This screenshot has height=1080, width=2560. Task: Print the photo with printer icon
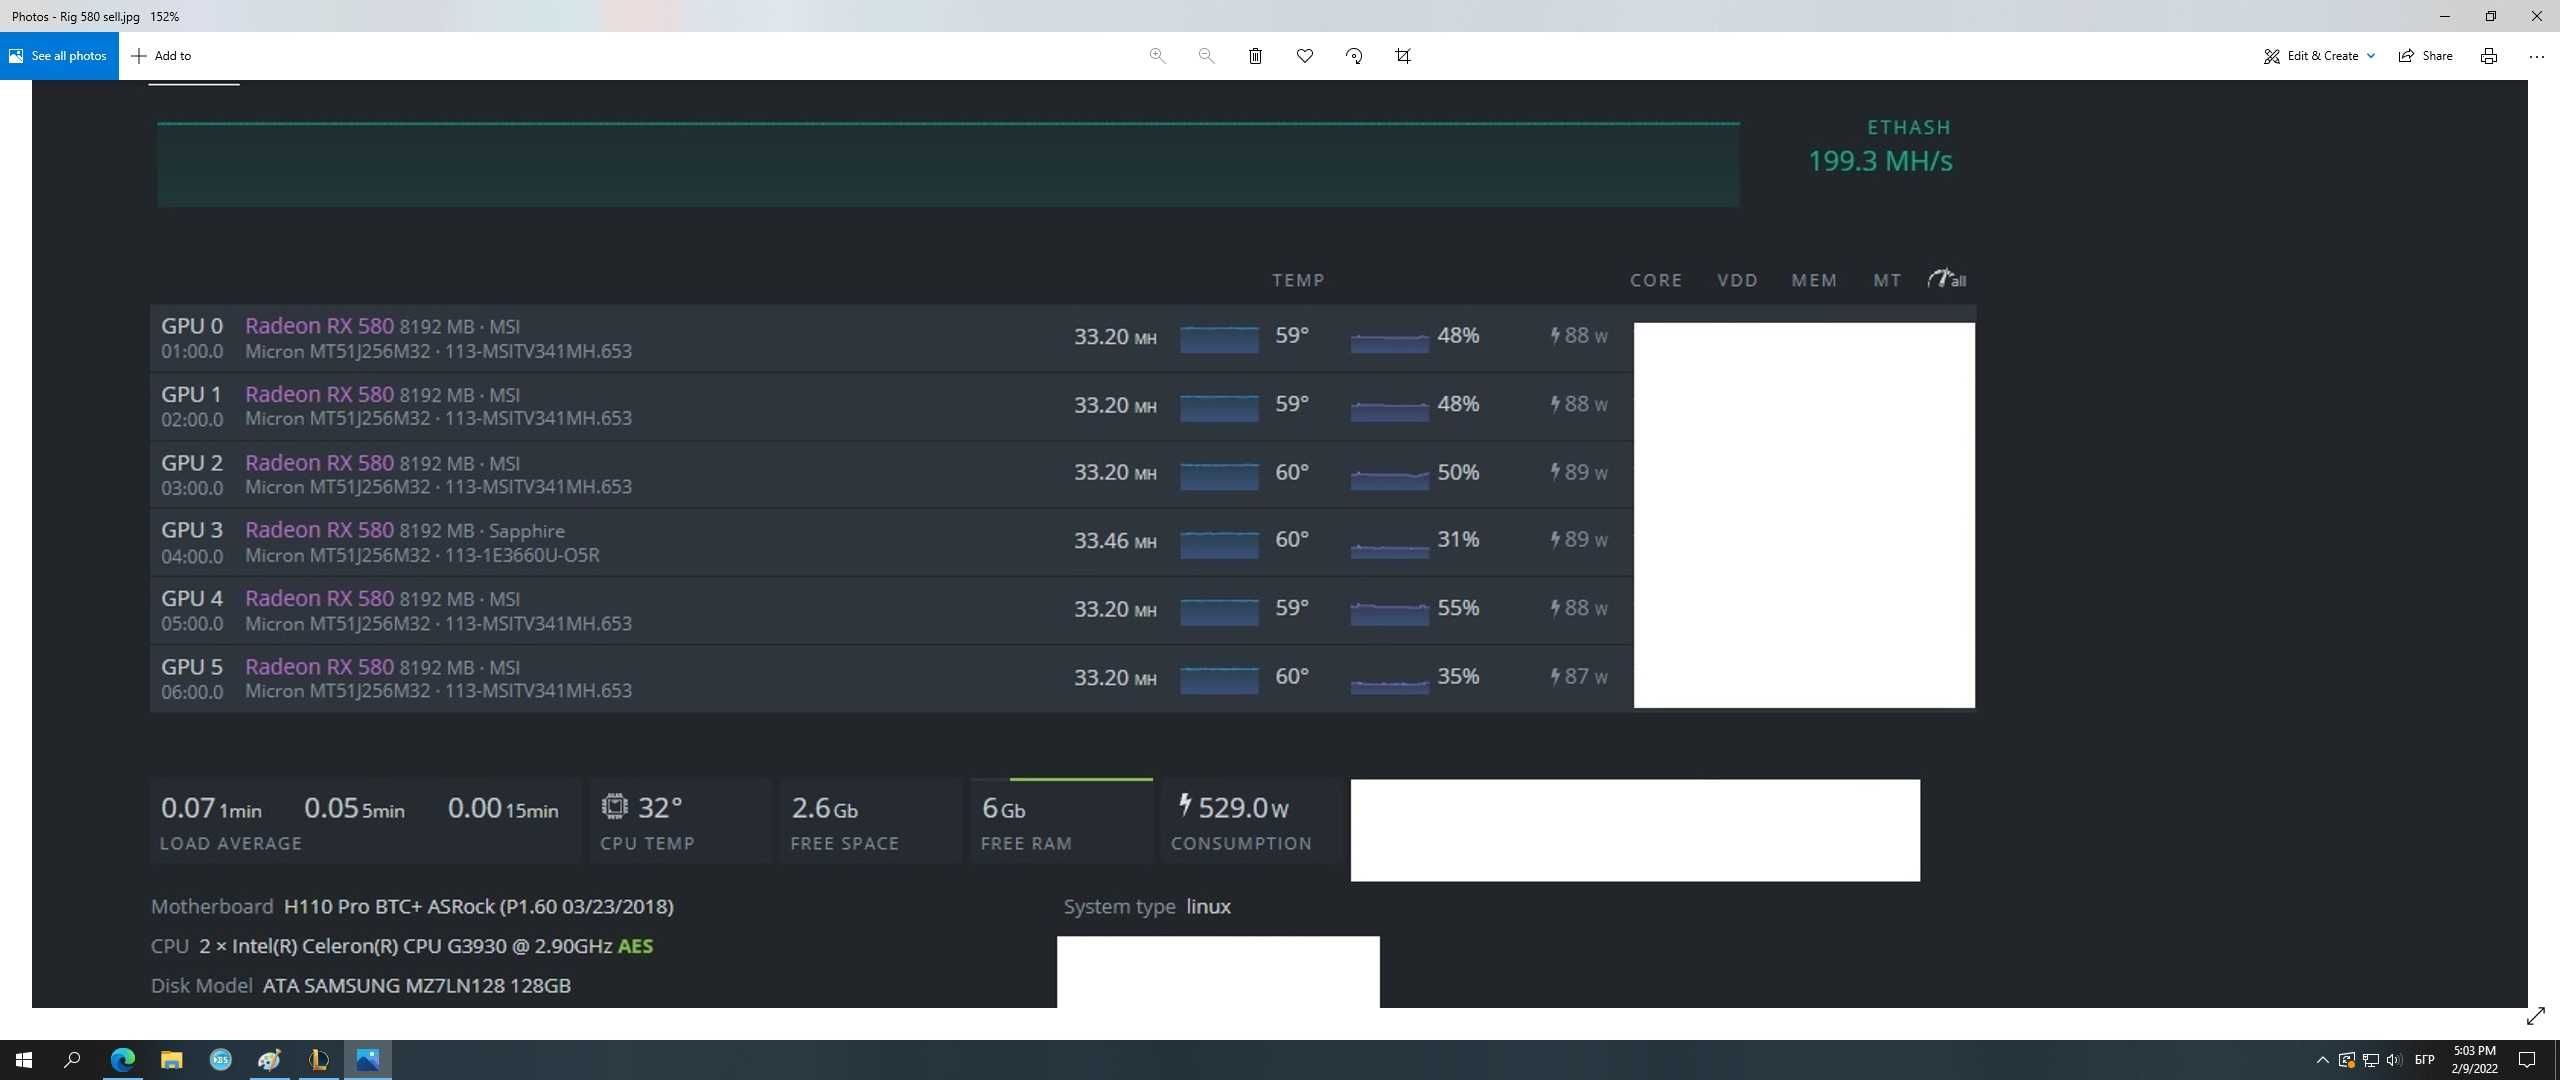tap(2488, 56)
